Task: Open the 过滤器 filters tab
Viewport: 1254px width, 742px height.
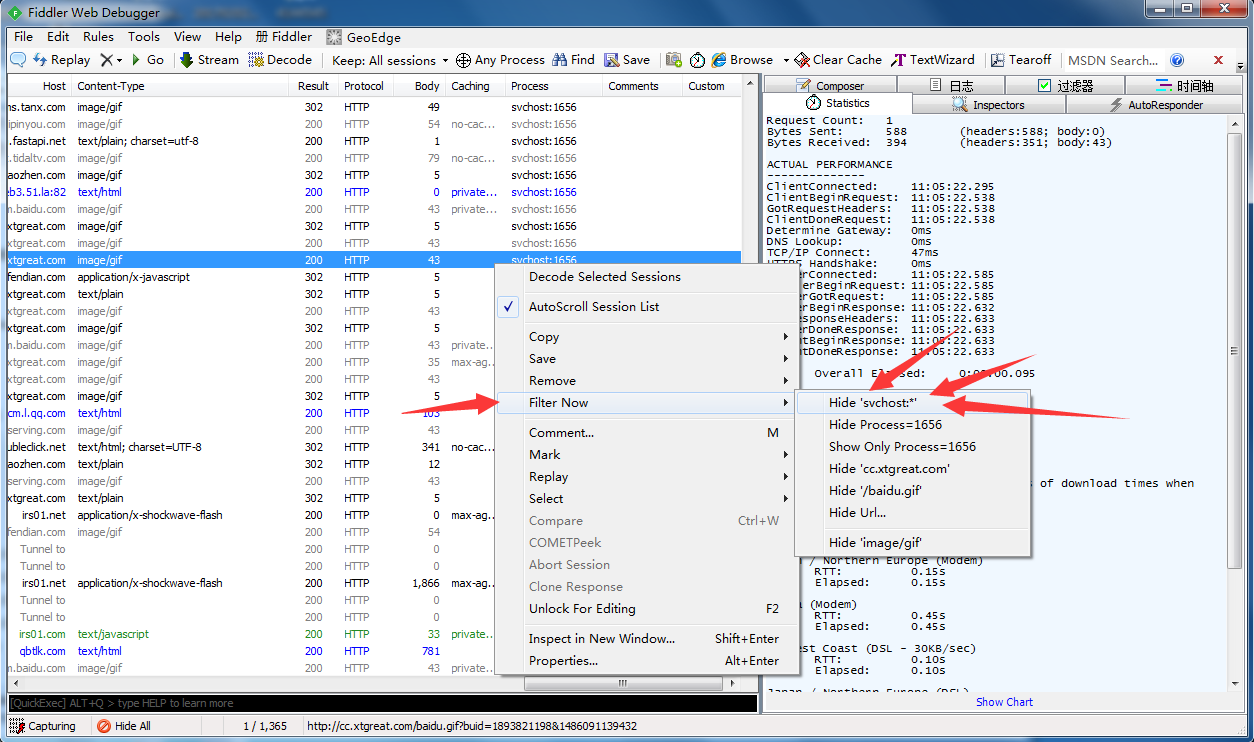Action: (1065, 86)
